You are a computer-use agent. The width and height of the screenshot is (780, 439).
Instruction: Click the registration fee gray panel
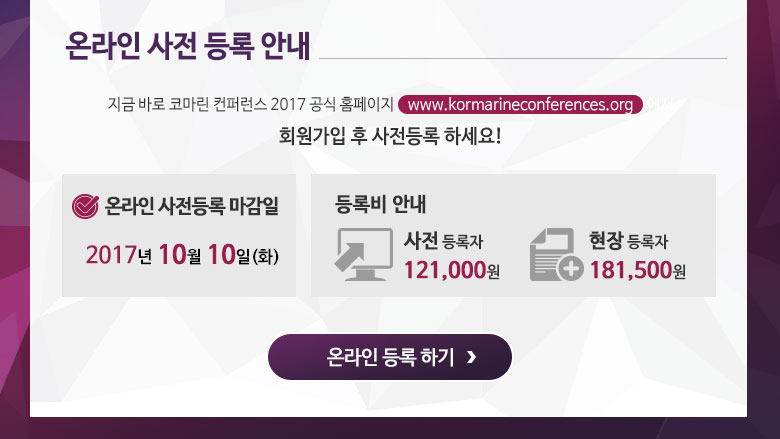[513, 235]
